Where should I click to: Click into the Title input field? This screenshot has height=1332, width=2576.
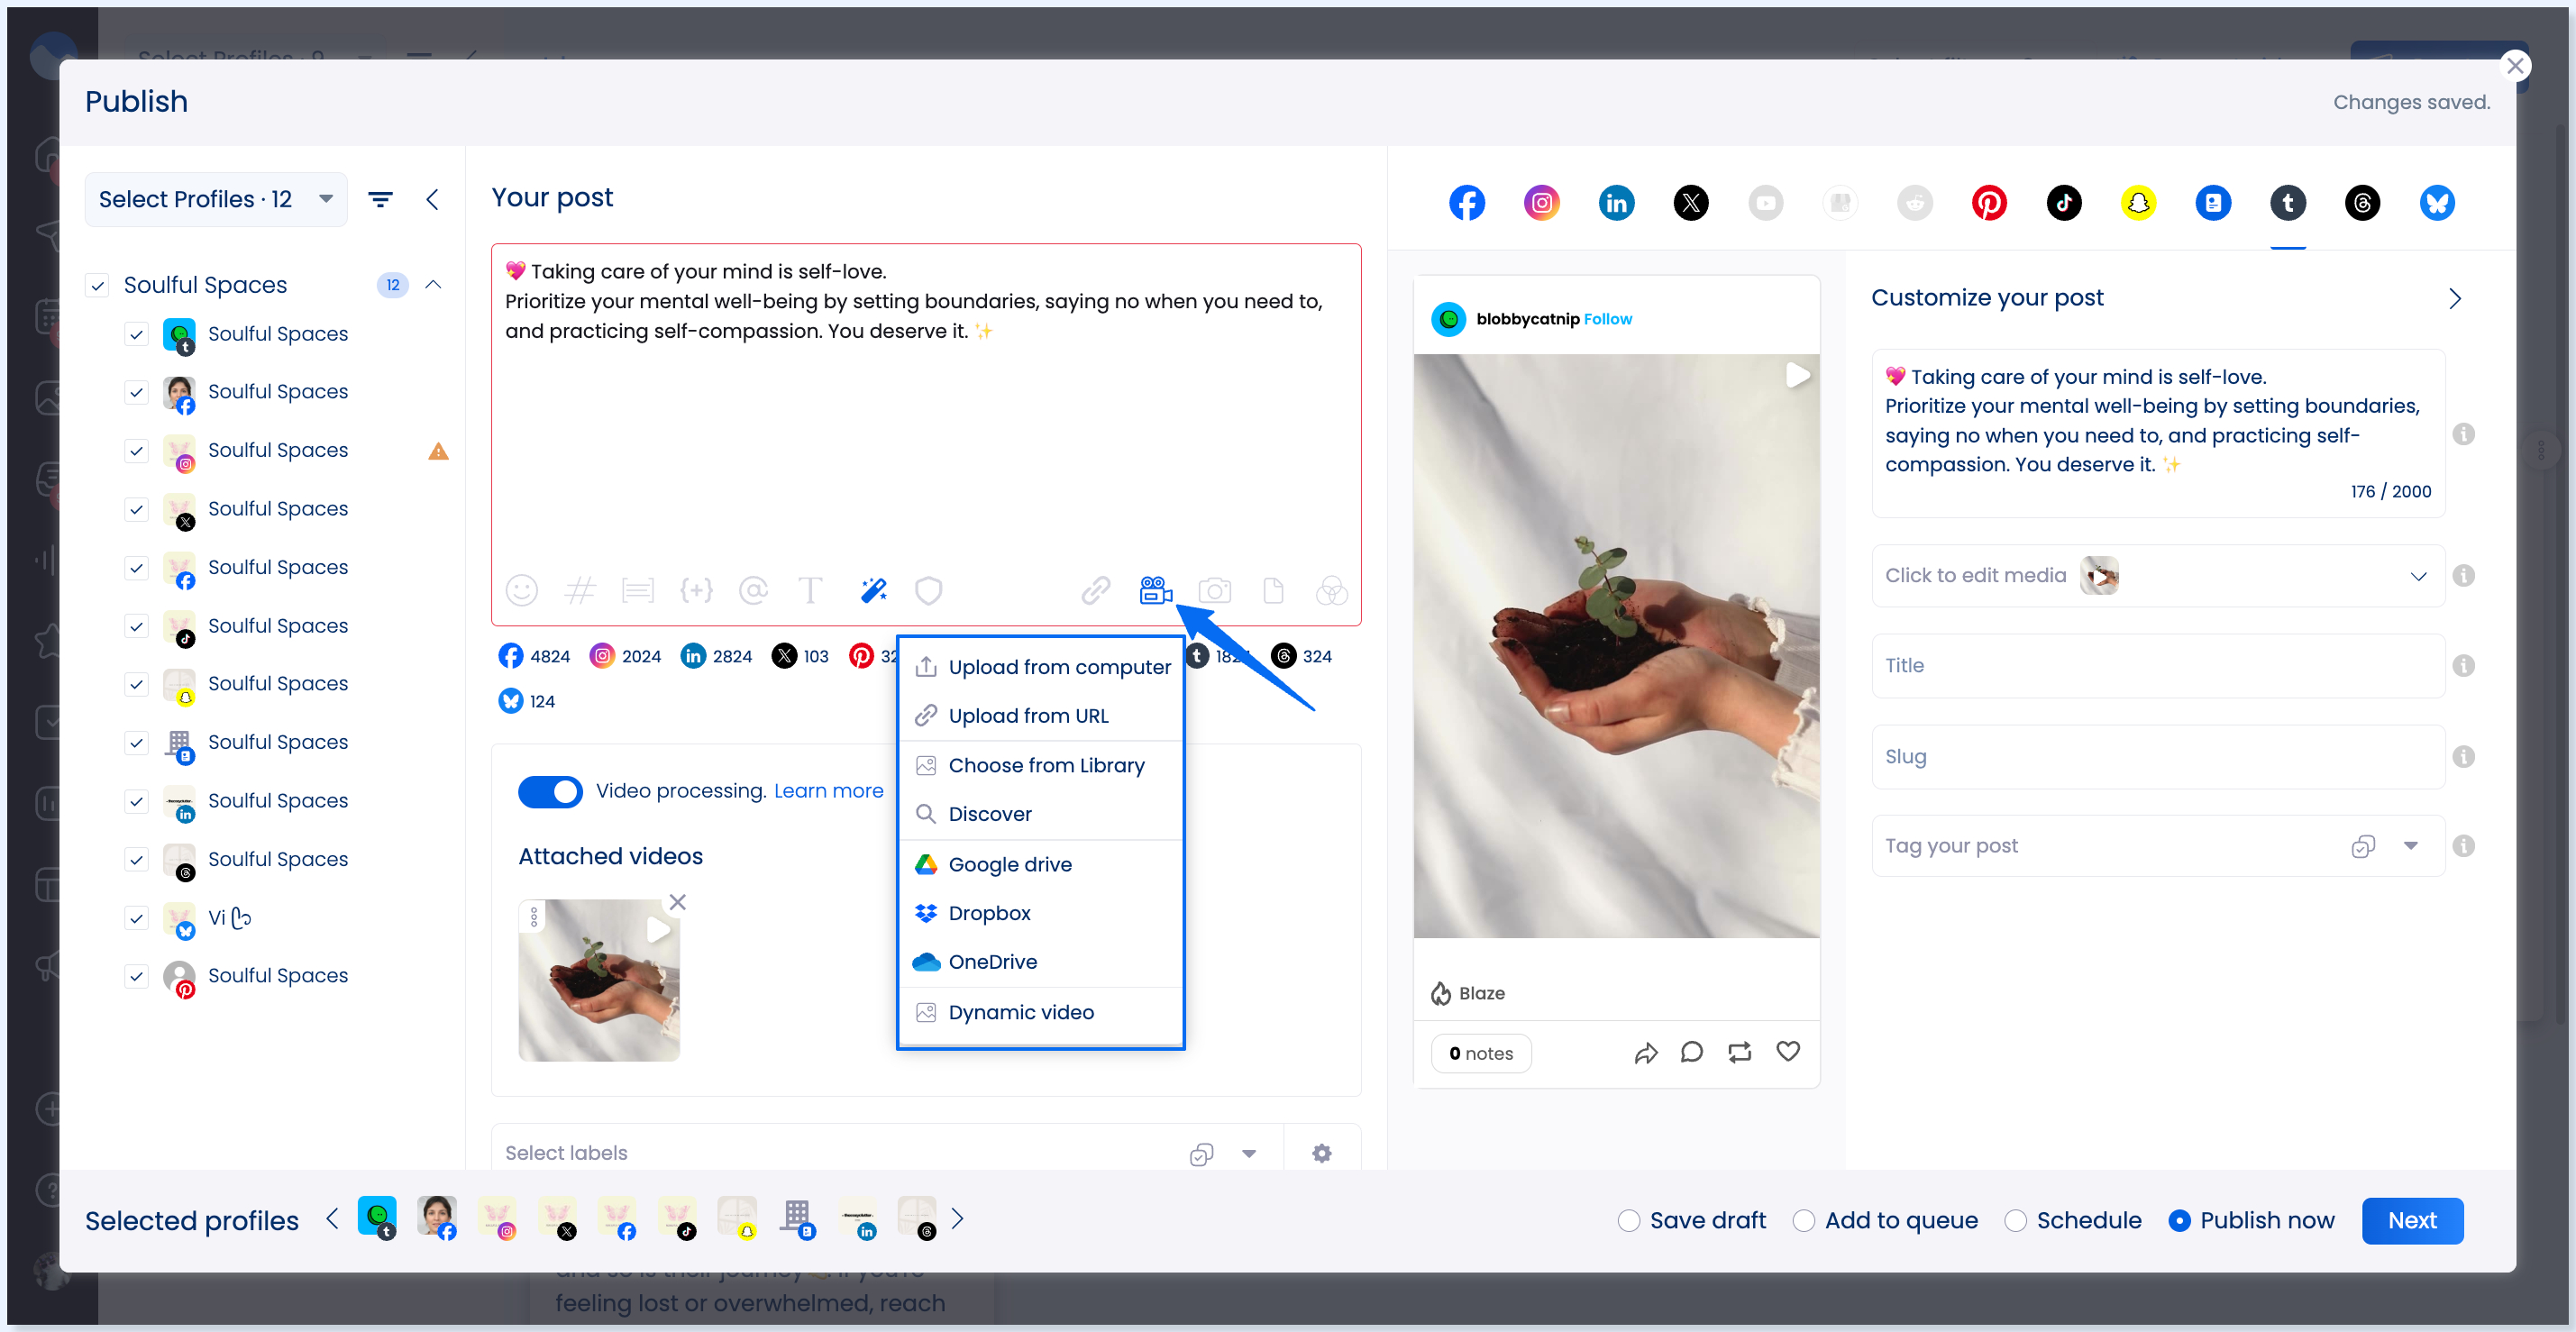[2158, 666]
